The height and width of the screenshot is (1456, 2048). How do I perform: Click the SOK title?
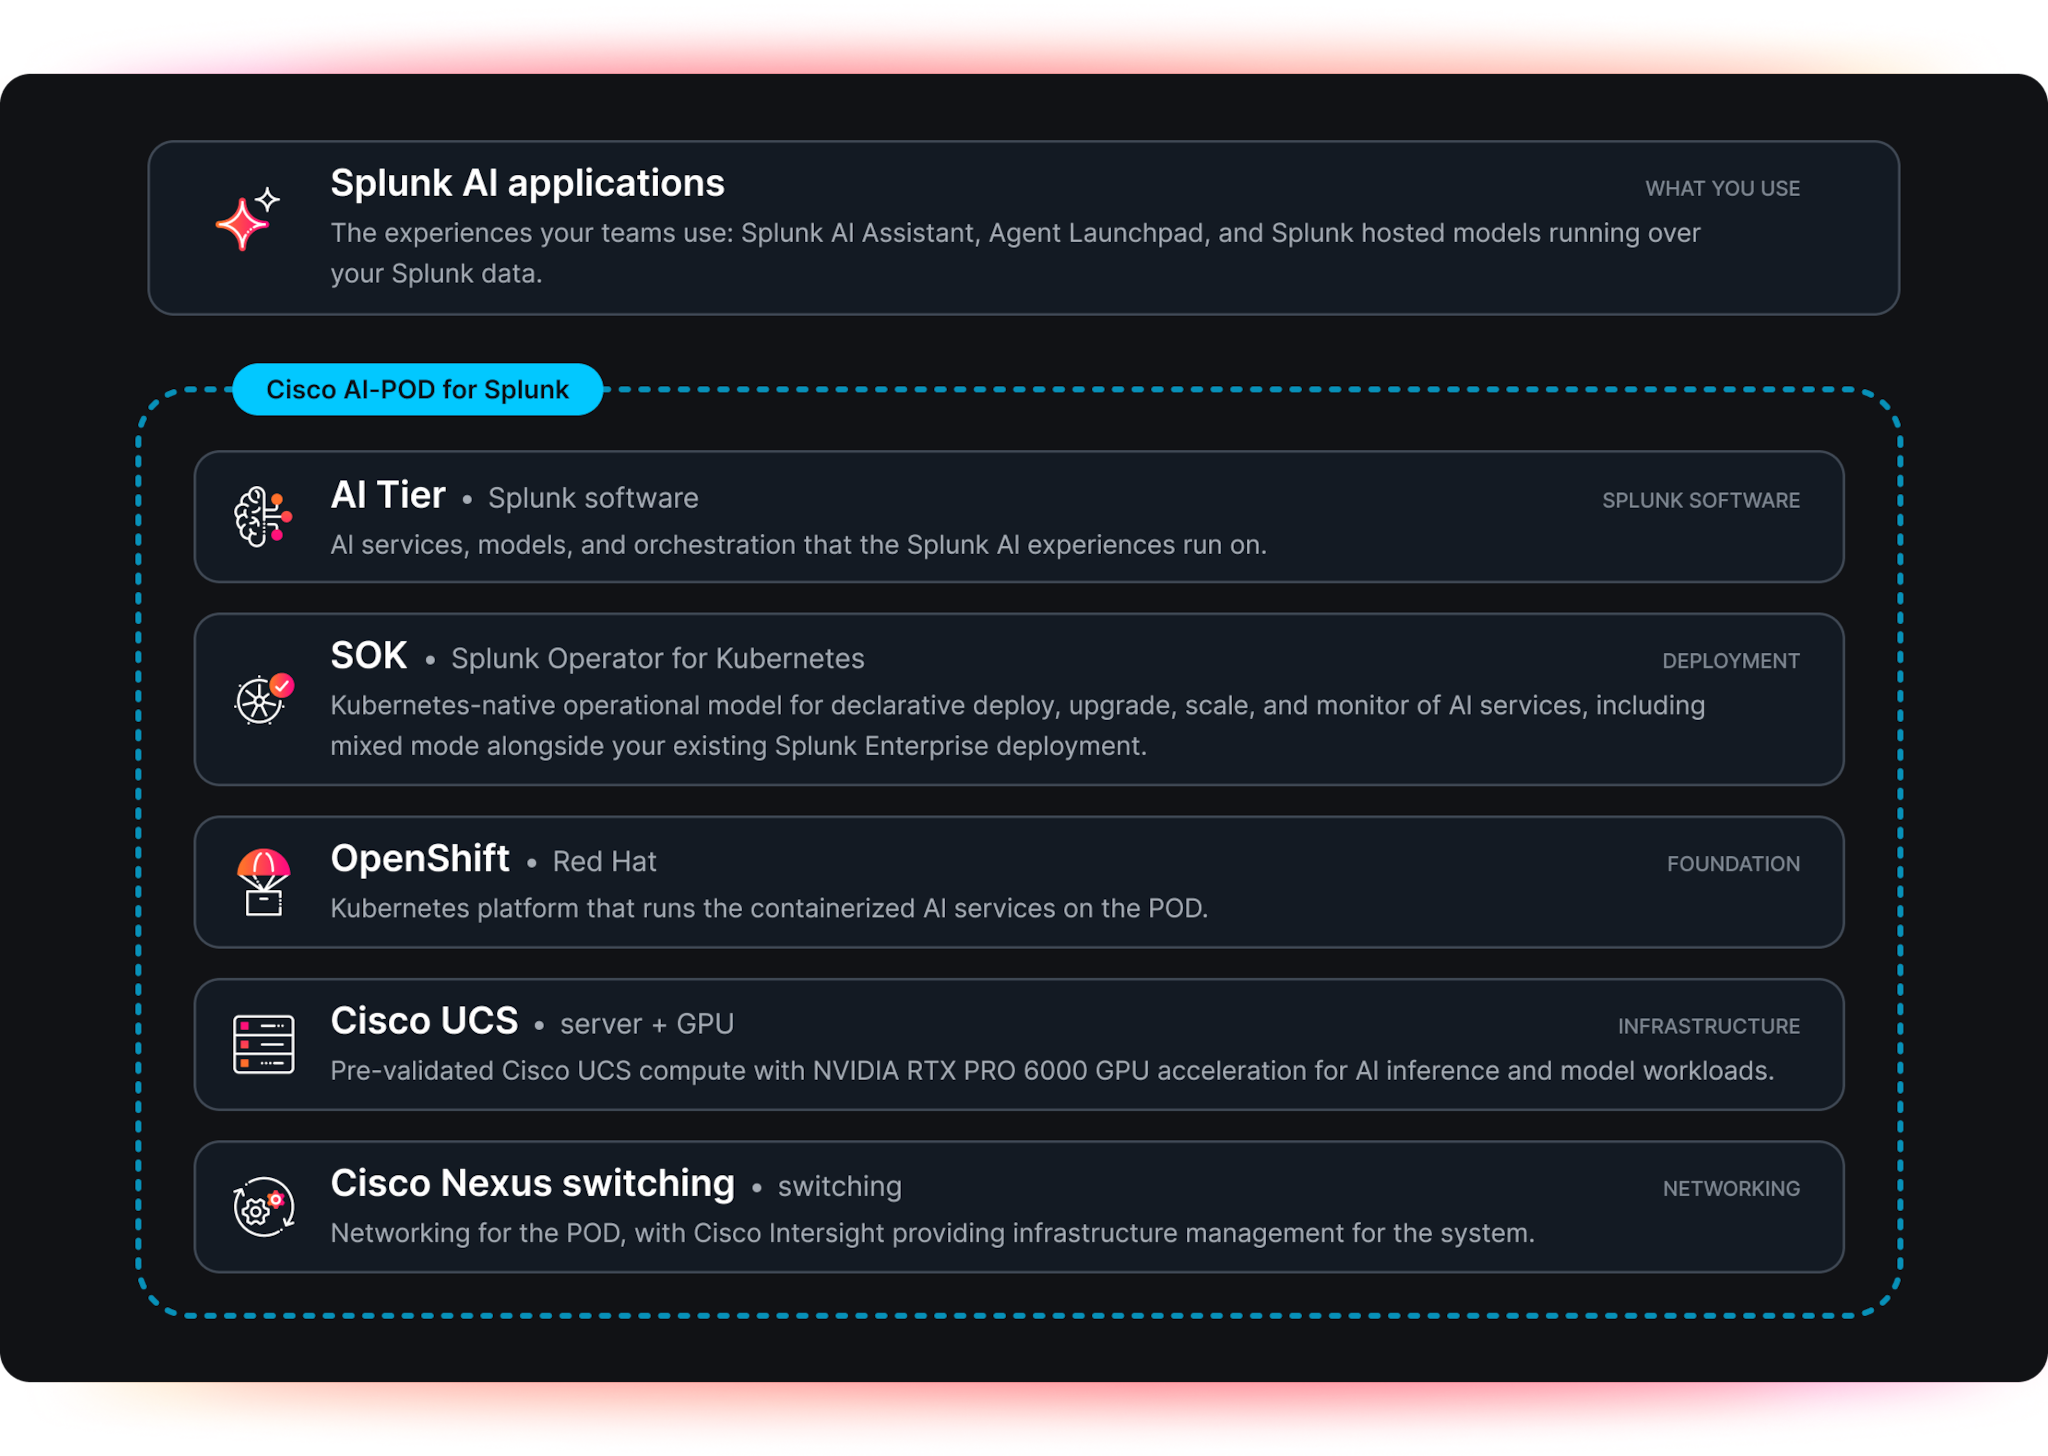click(369, 656)
